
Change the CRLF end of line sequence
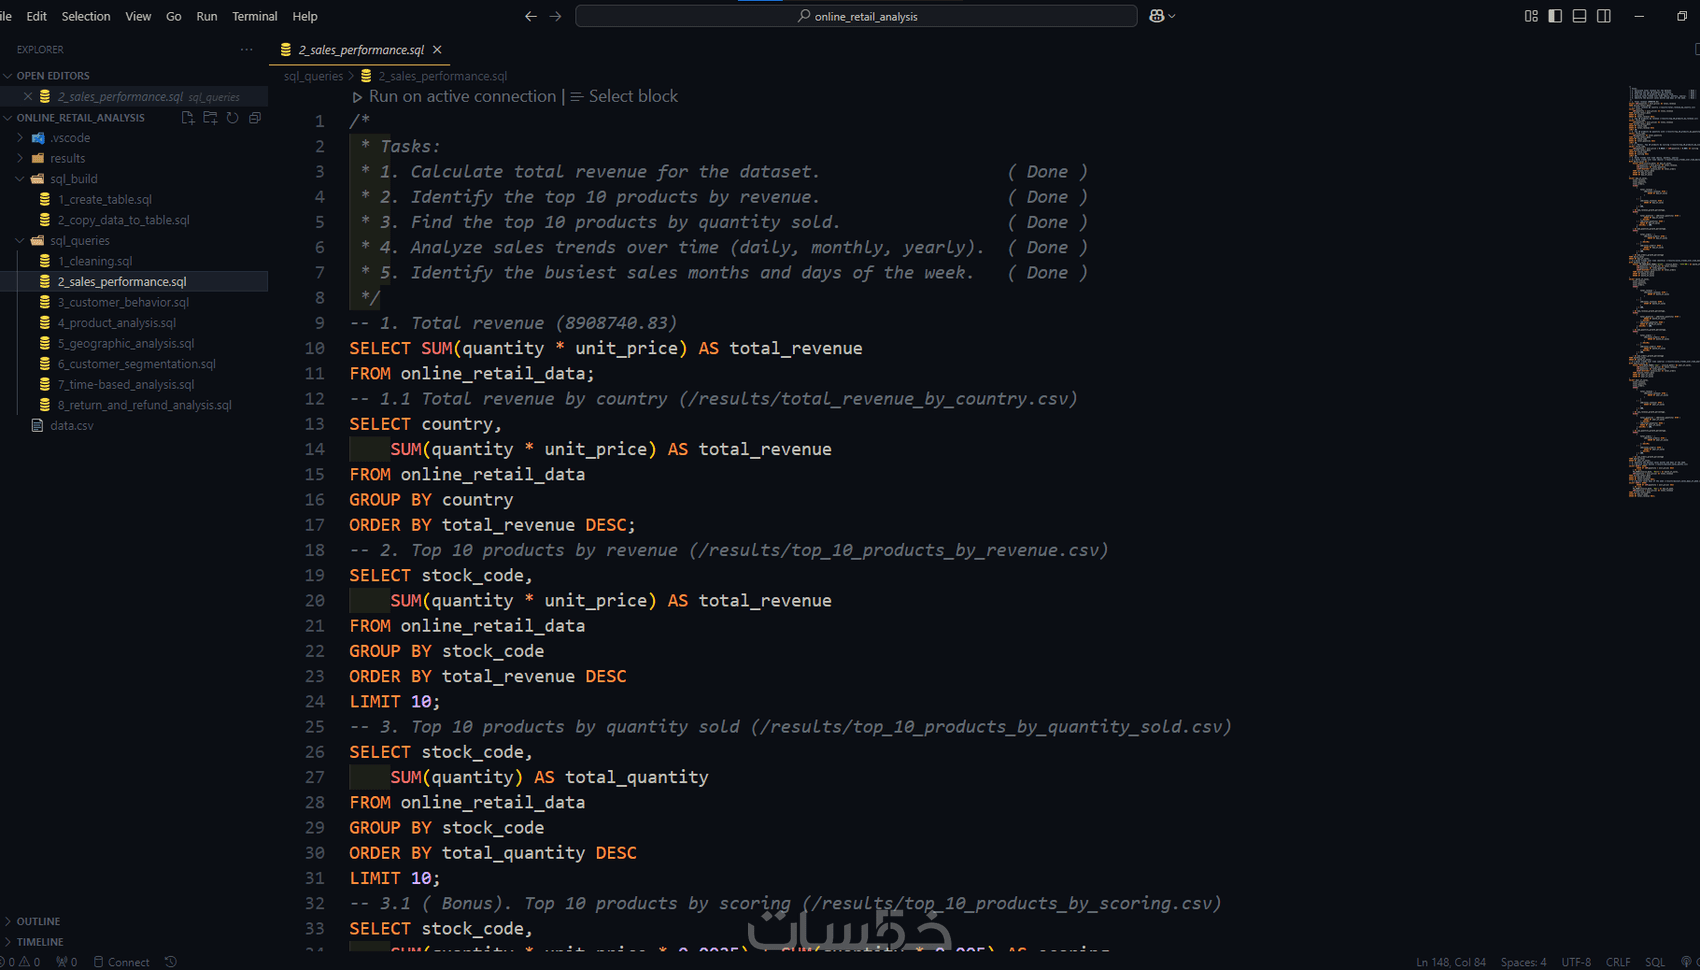click(1618, 962)
